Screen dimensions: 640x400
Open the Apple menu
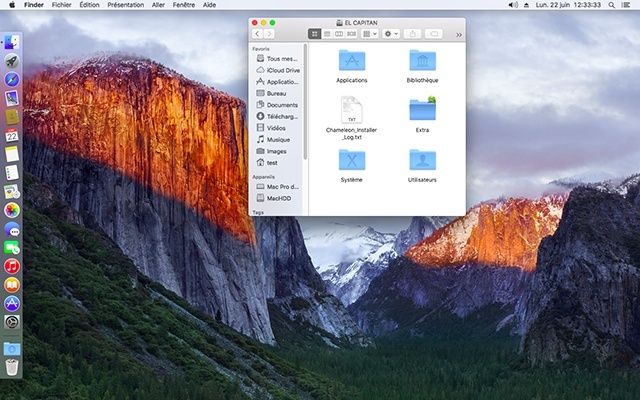12,5
